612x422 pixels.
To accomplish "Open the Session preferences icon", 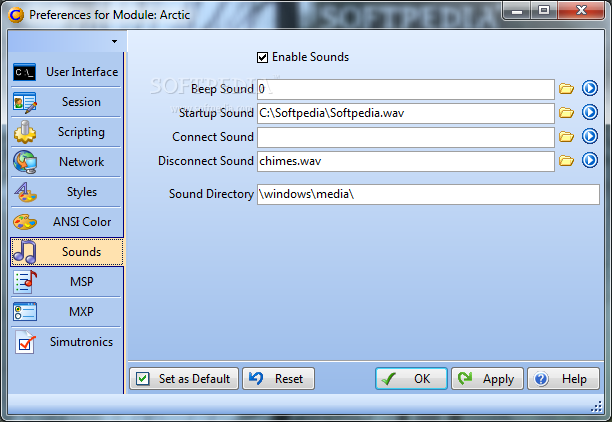I will click(25, 102).
